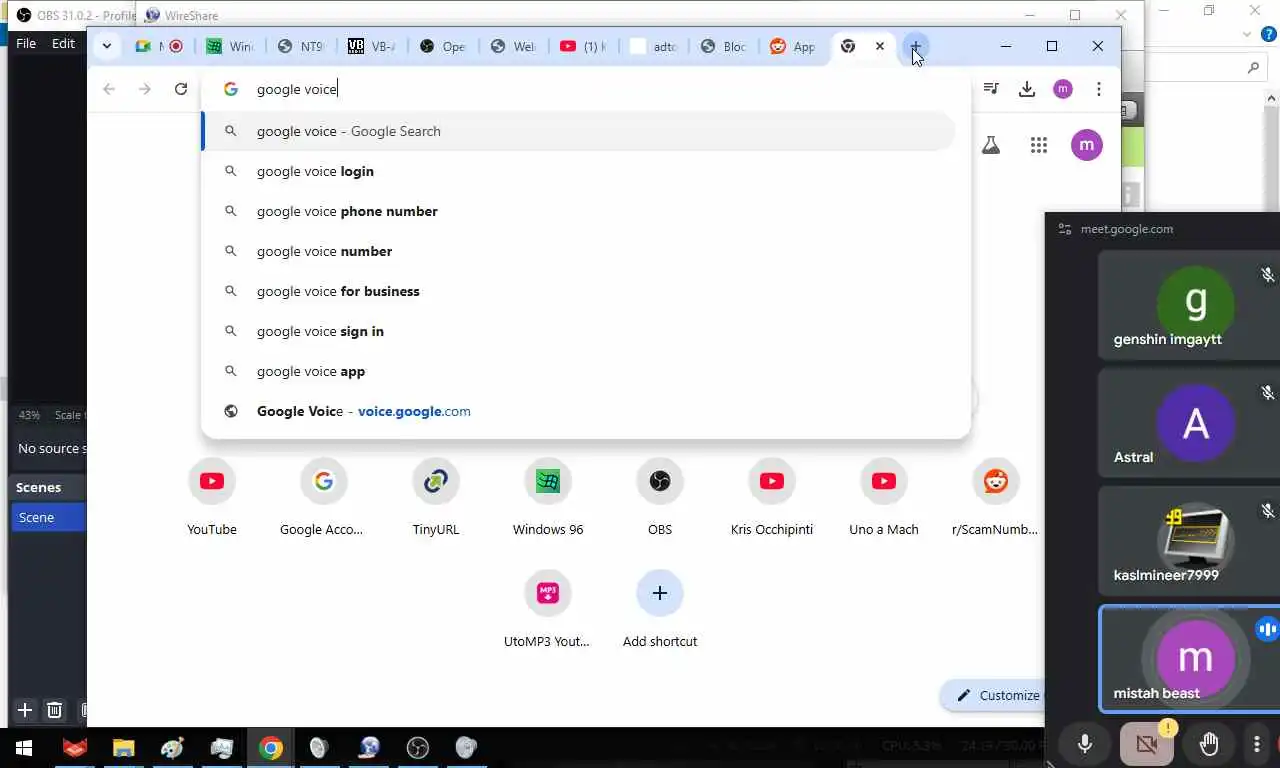Open Chrome tab search dropdown
This screenshot has height=768, width=1280.
point(106,46)
